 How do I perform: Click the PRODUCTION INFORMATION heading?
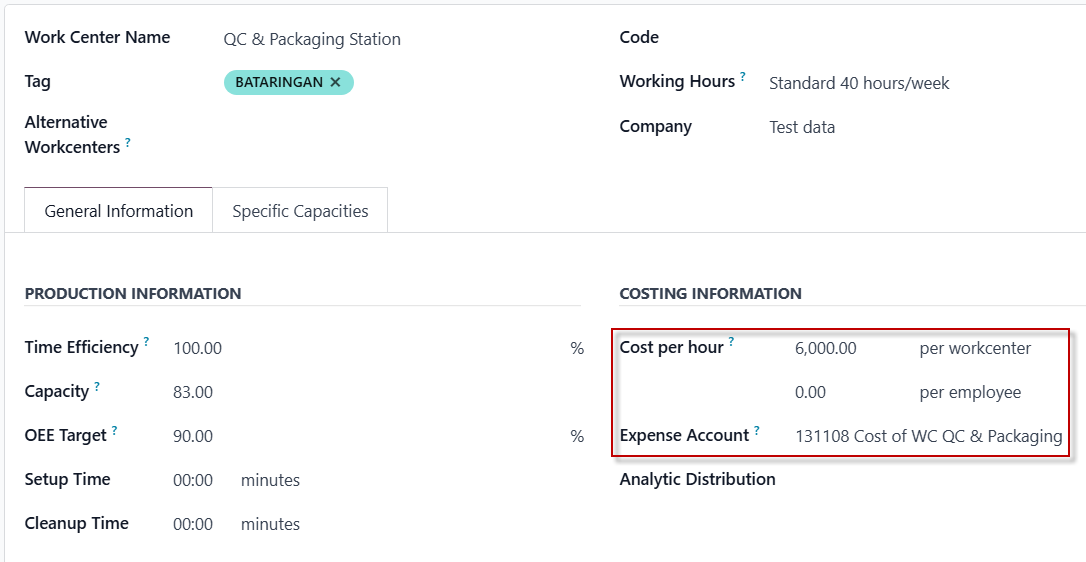133,294
